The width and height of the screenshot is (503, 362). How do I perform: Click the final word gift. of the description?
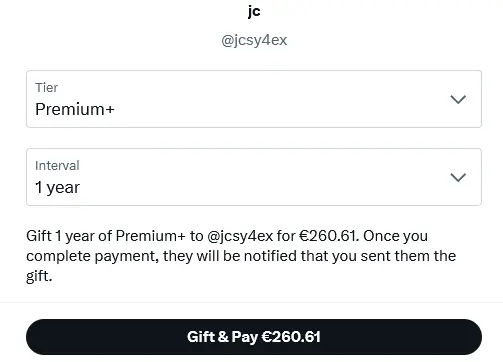[39, 276]
